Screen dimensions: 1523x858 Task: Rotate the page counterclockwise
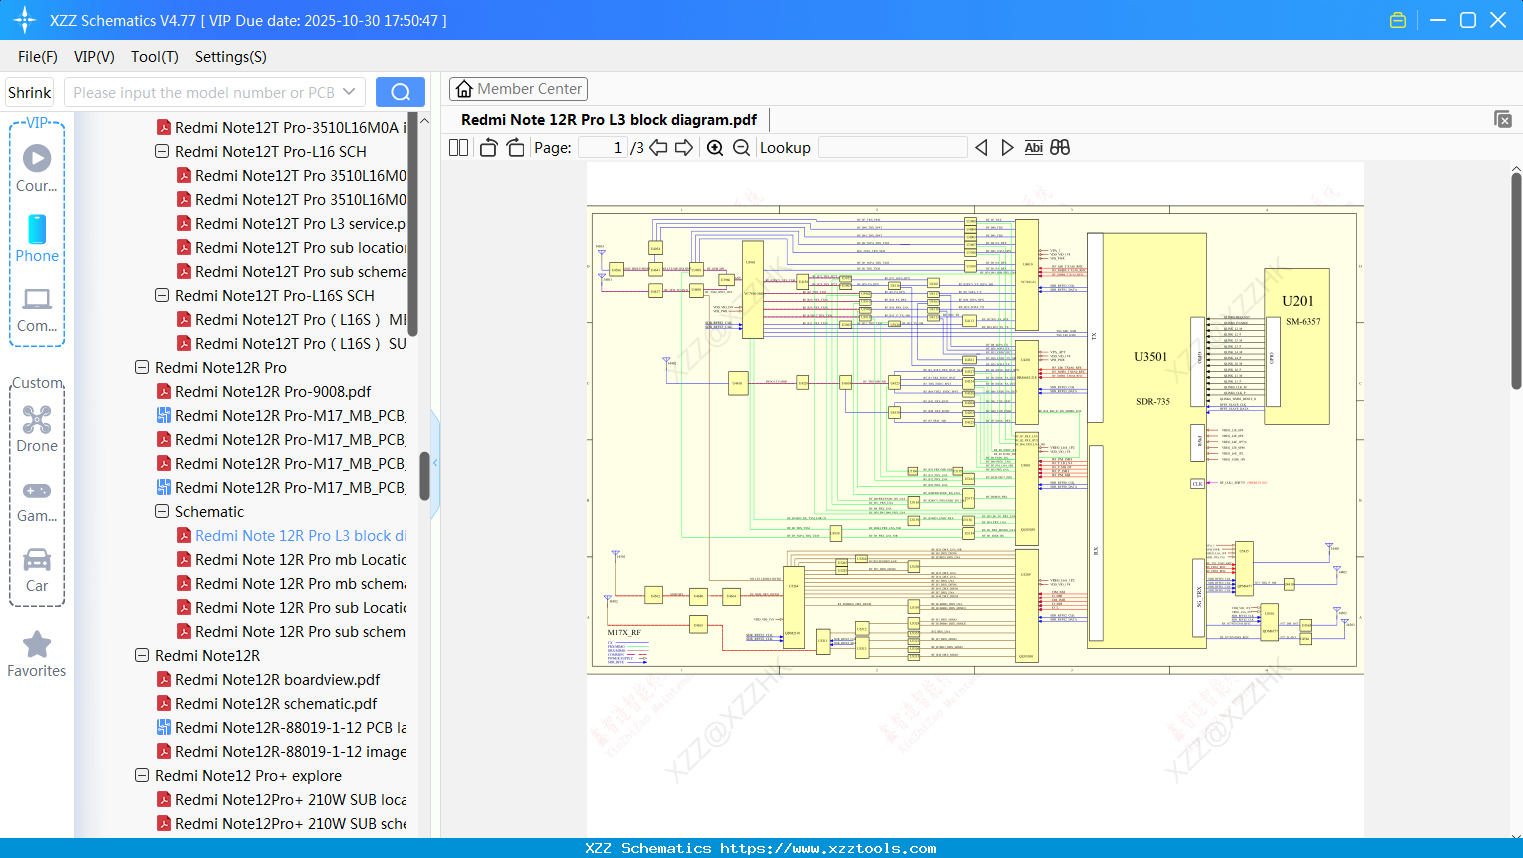point(488,148)
